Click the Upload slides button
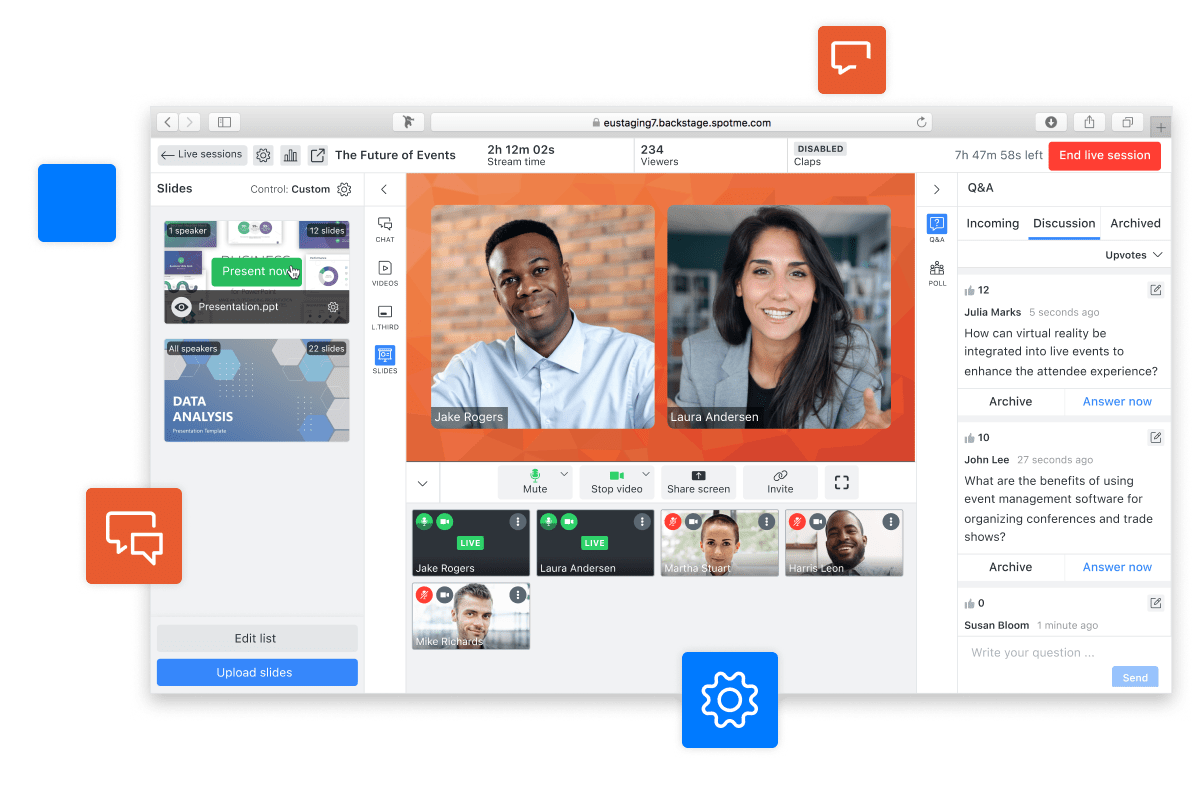 256,672
